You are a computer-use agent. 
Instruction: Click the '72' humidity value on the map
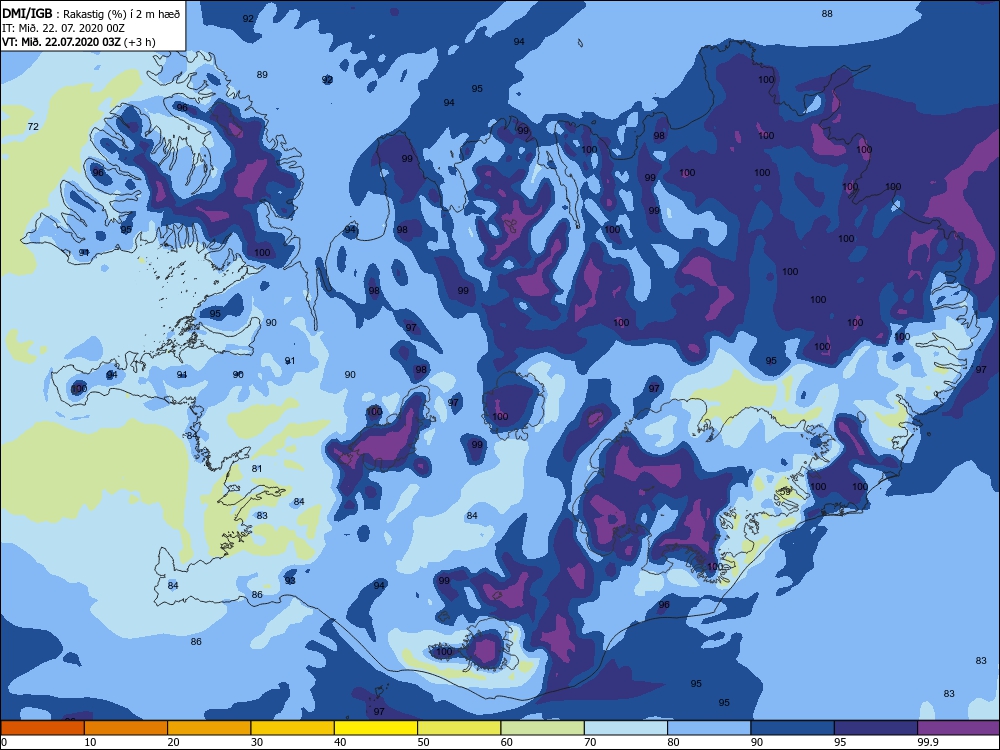pyautogui.click(x=33, y=126)
